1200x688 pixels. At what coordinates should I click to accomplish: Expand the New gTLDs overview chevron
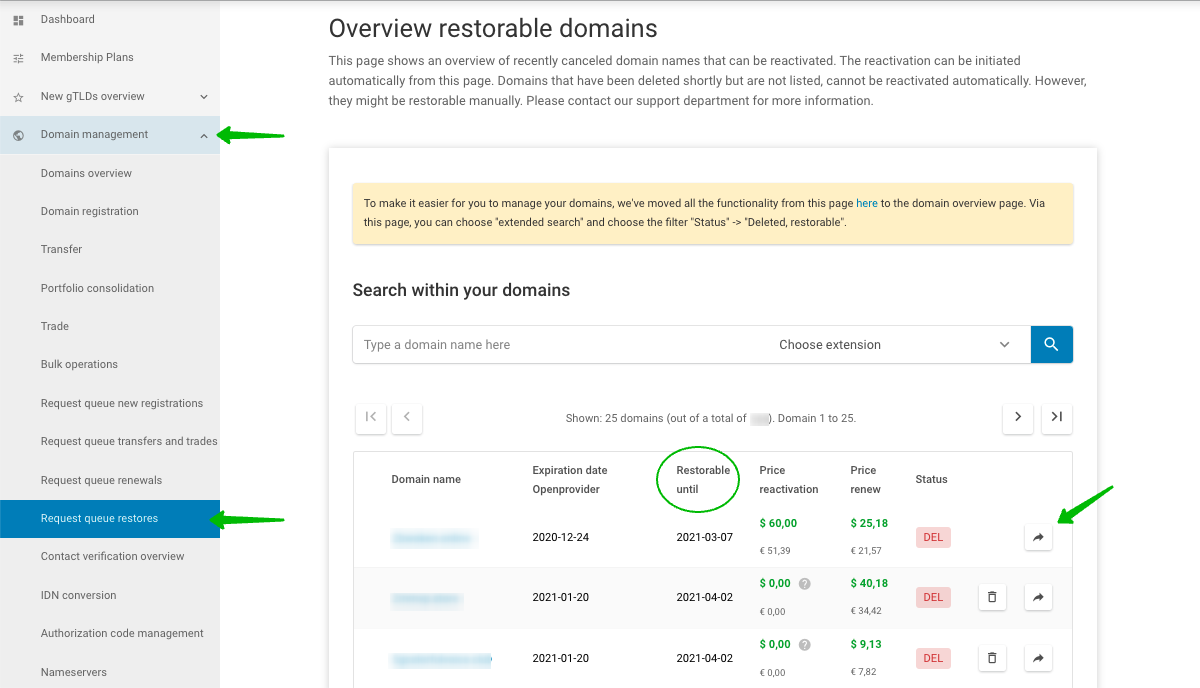pos(204,97)
